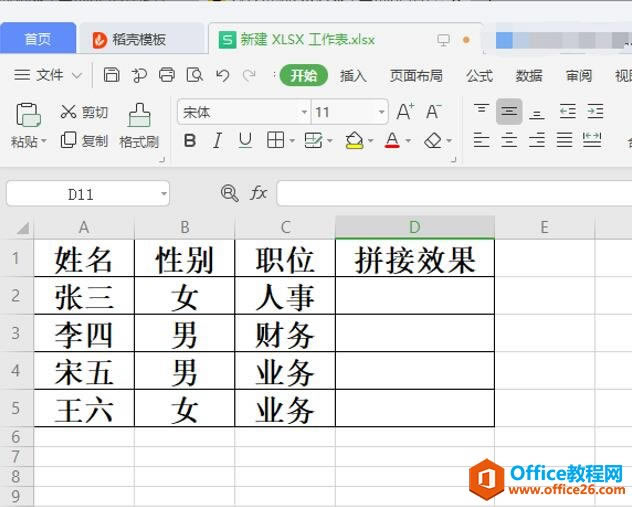Toggle Italic formatting

coord(218,141)
